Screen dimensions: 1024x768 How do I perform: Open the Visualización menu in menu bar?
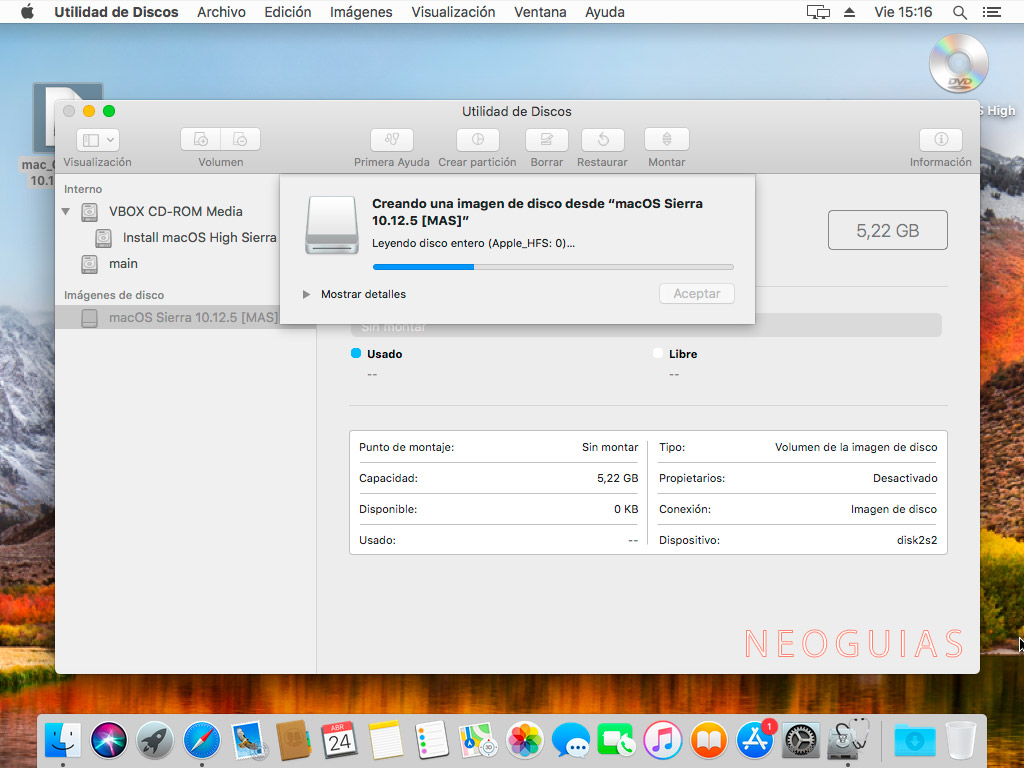pyautogui.click(x=453, y=12)
